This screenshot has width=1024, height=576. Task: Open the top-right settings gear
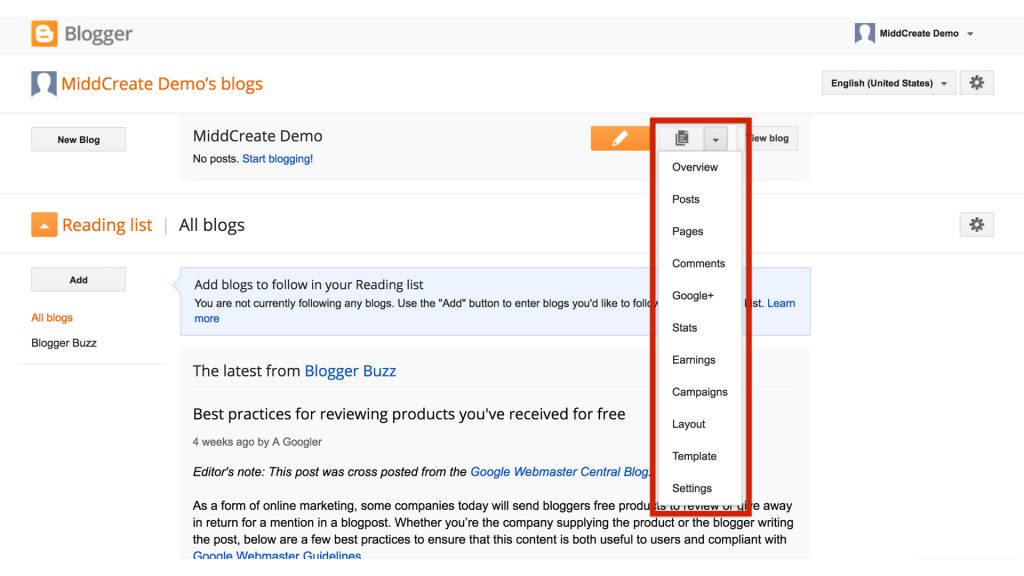click(976, 83)
